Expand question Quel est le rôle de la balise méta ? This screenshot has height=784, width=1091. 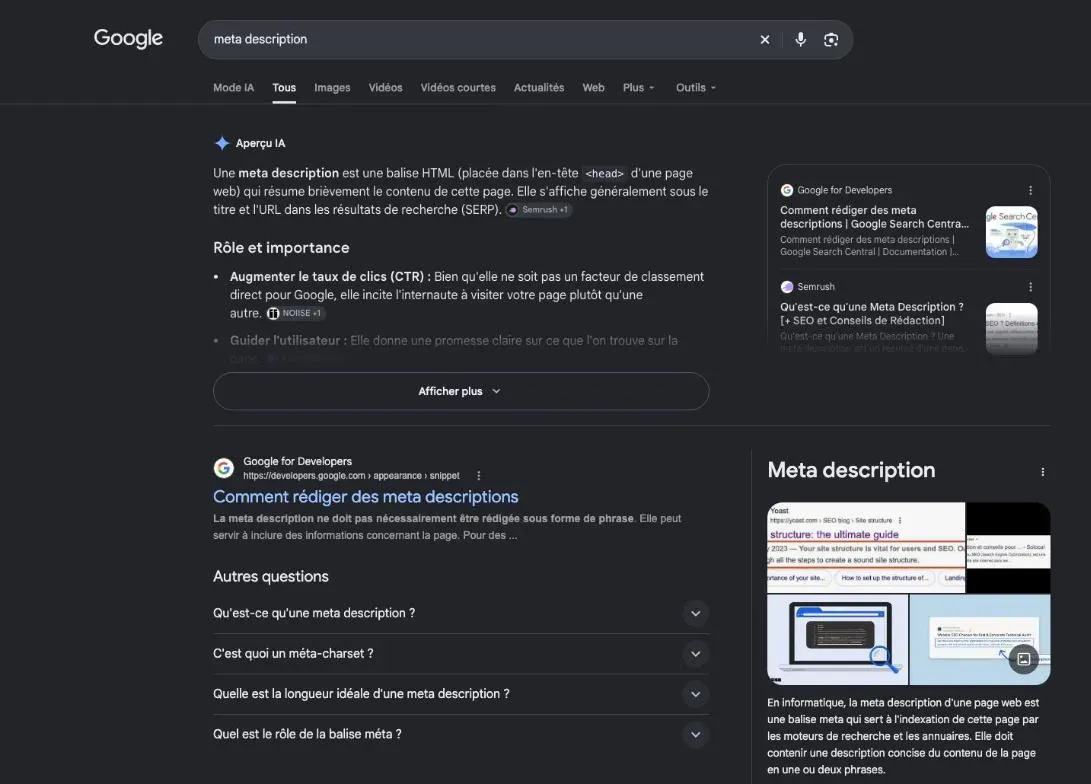pyautogui.click(x=461, y=735)
